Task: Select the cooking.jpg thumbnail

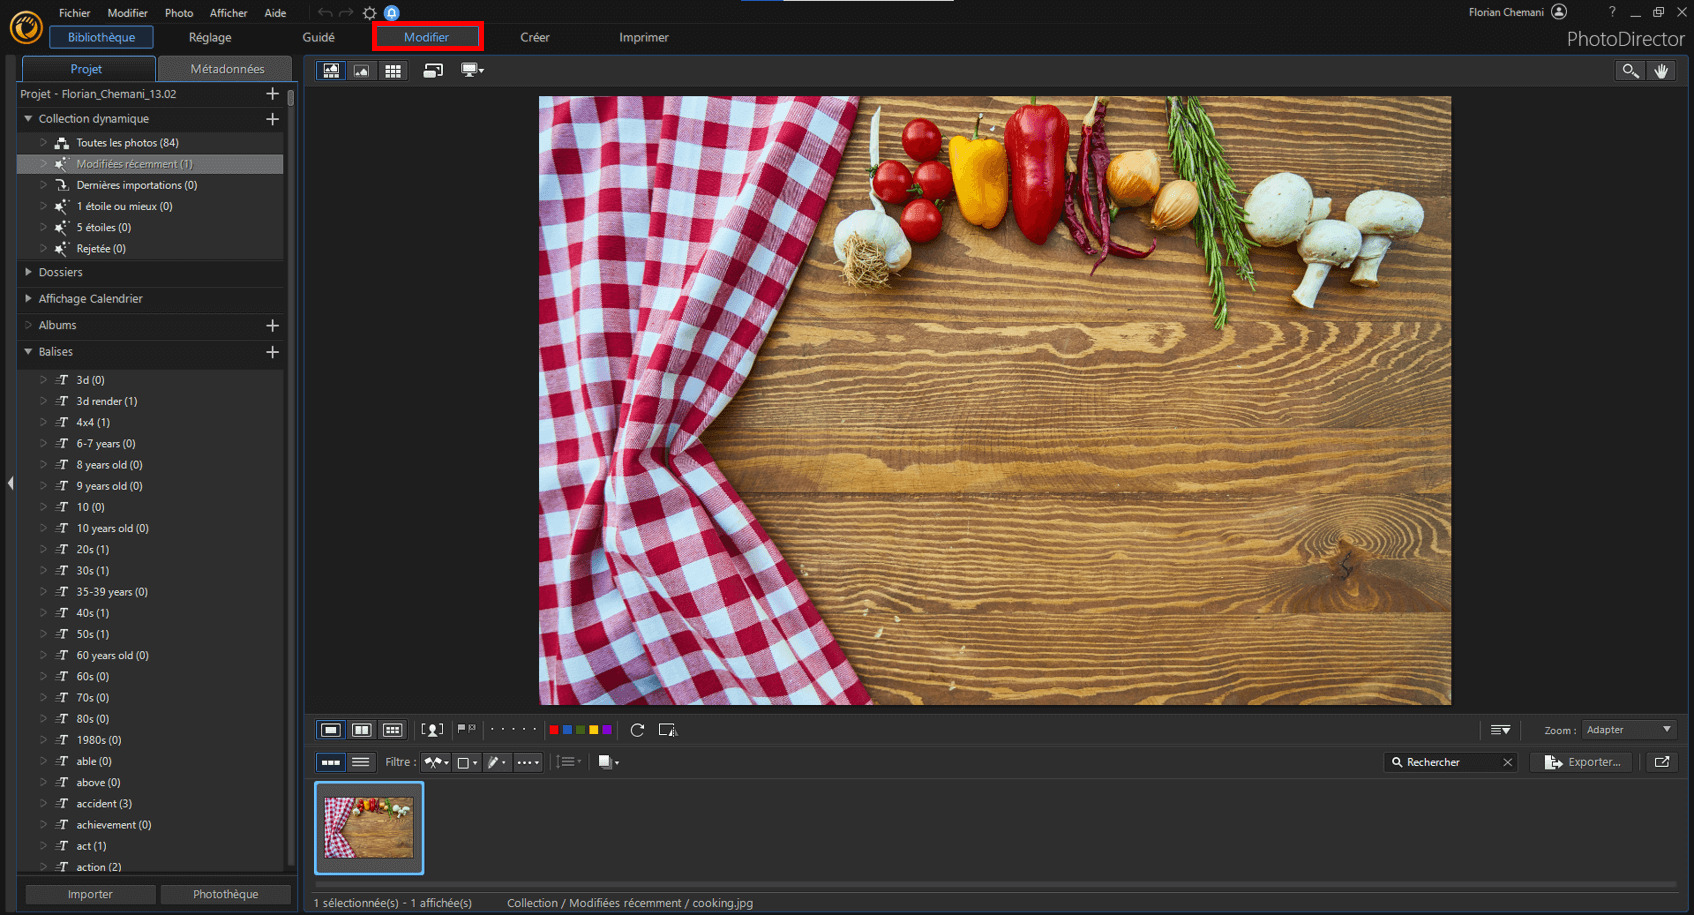Action: (369, 828)
